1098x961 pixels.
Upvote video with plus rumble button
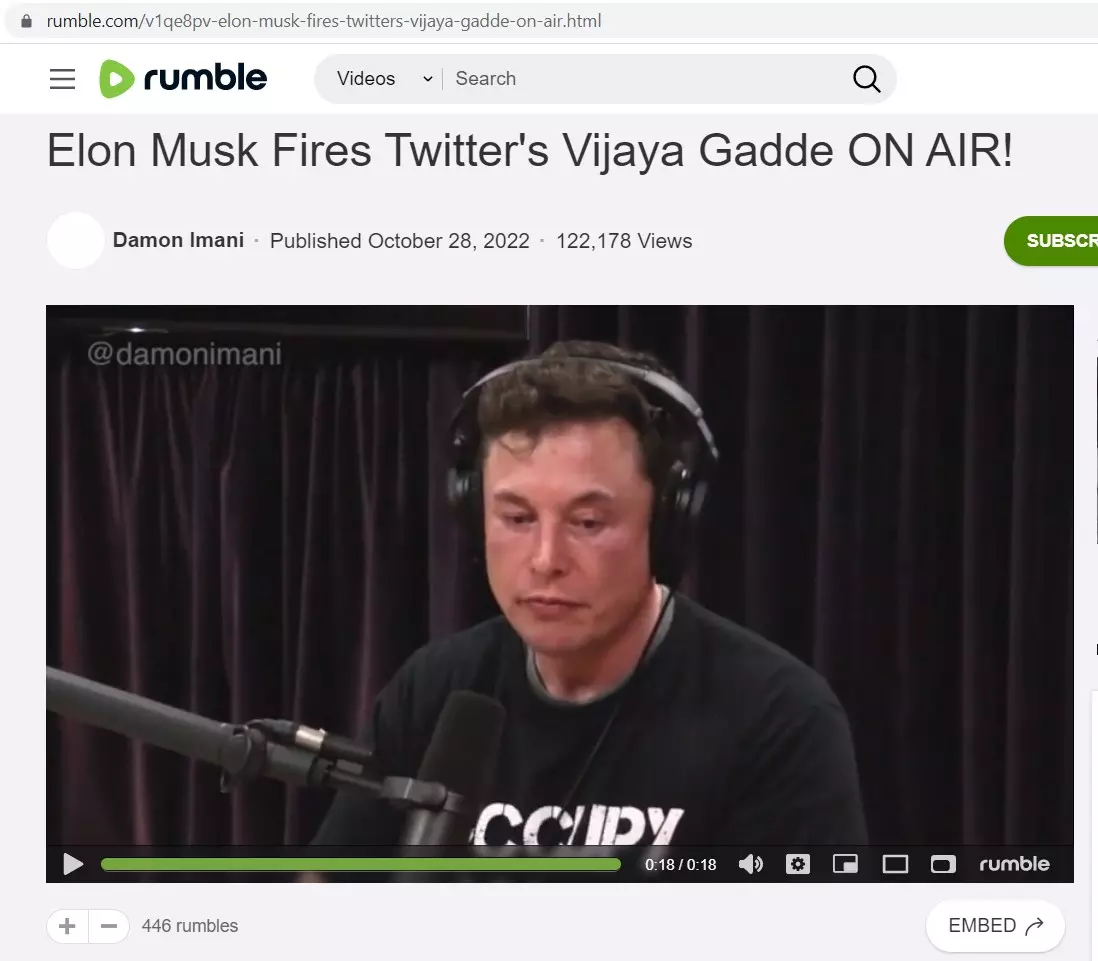(67, 926)
